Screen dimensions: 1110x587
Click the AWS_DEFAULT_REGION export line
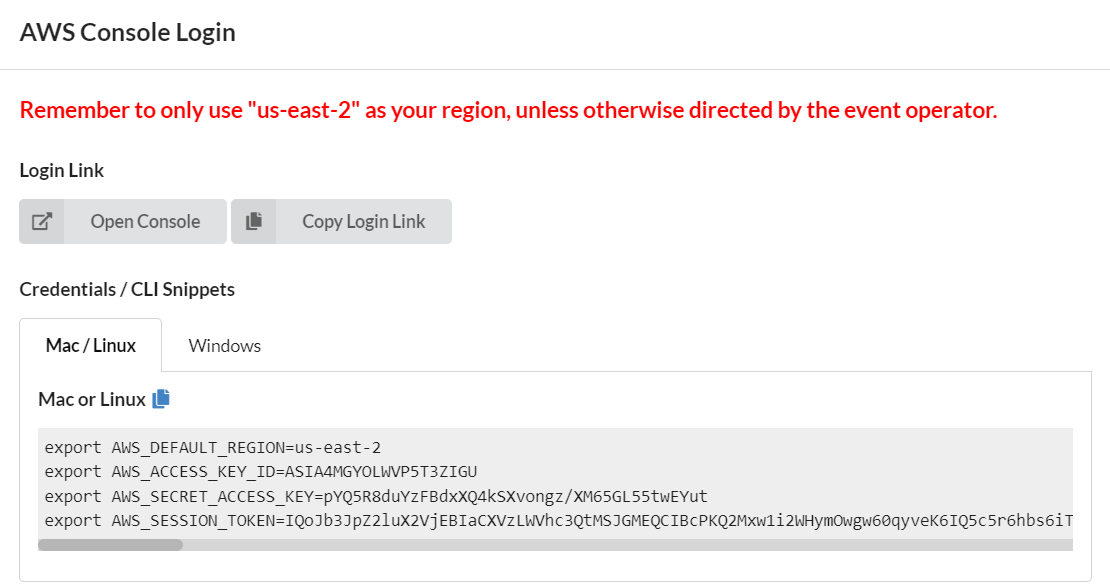point(212,448)
